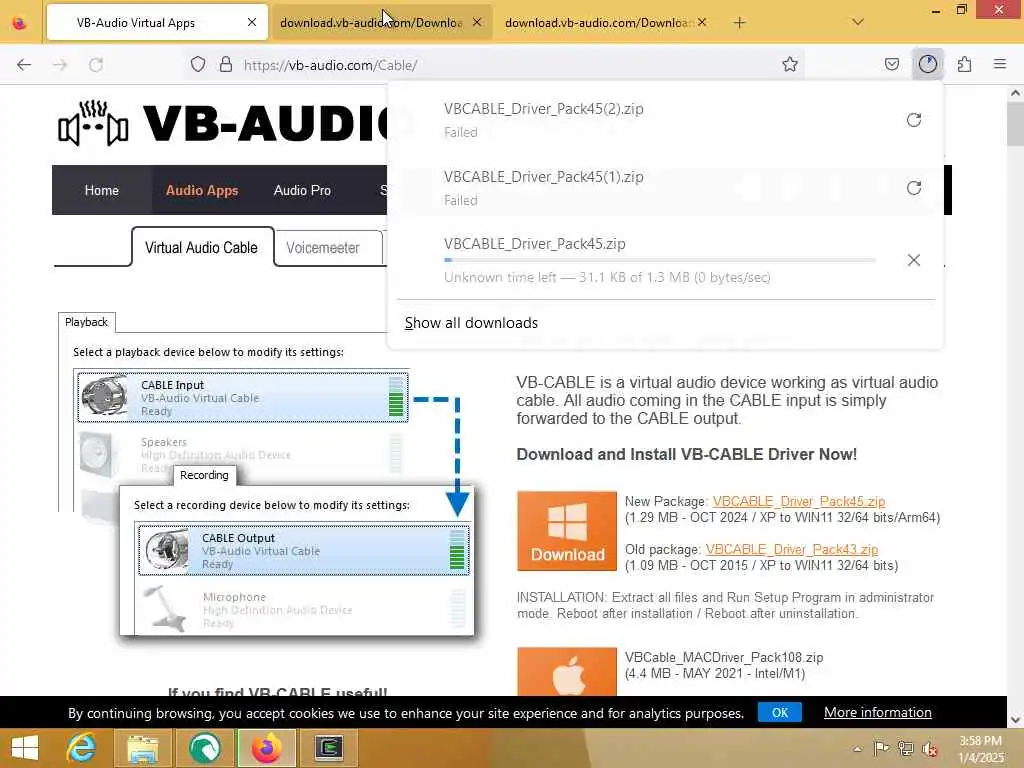This screenshot has height=768, width=1024.
Task: Open the terminal-style app in taskbar
Action: click(x=328, y=748)
